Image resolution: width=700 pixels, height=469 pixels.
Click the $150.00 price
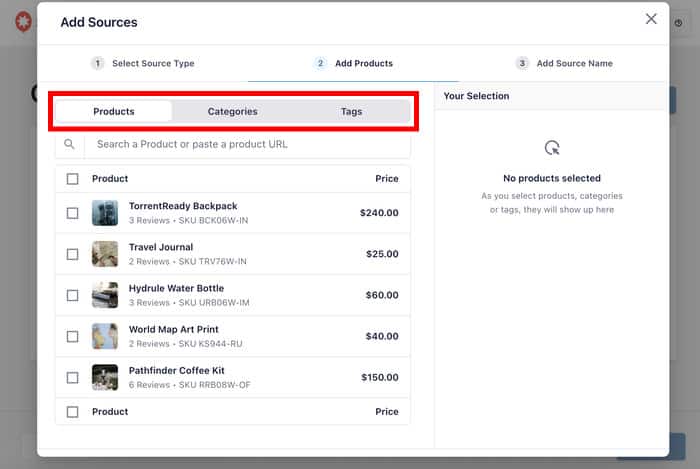point(379,377)
